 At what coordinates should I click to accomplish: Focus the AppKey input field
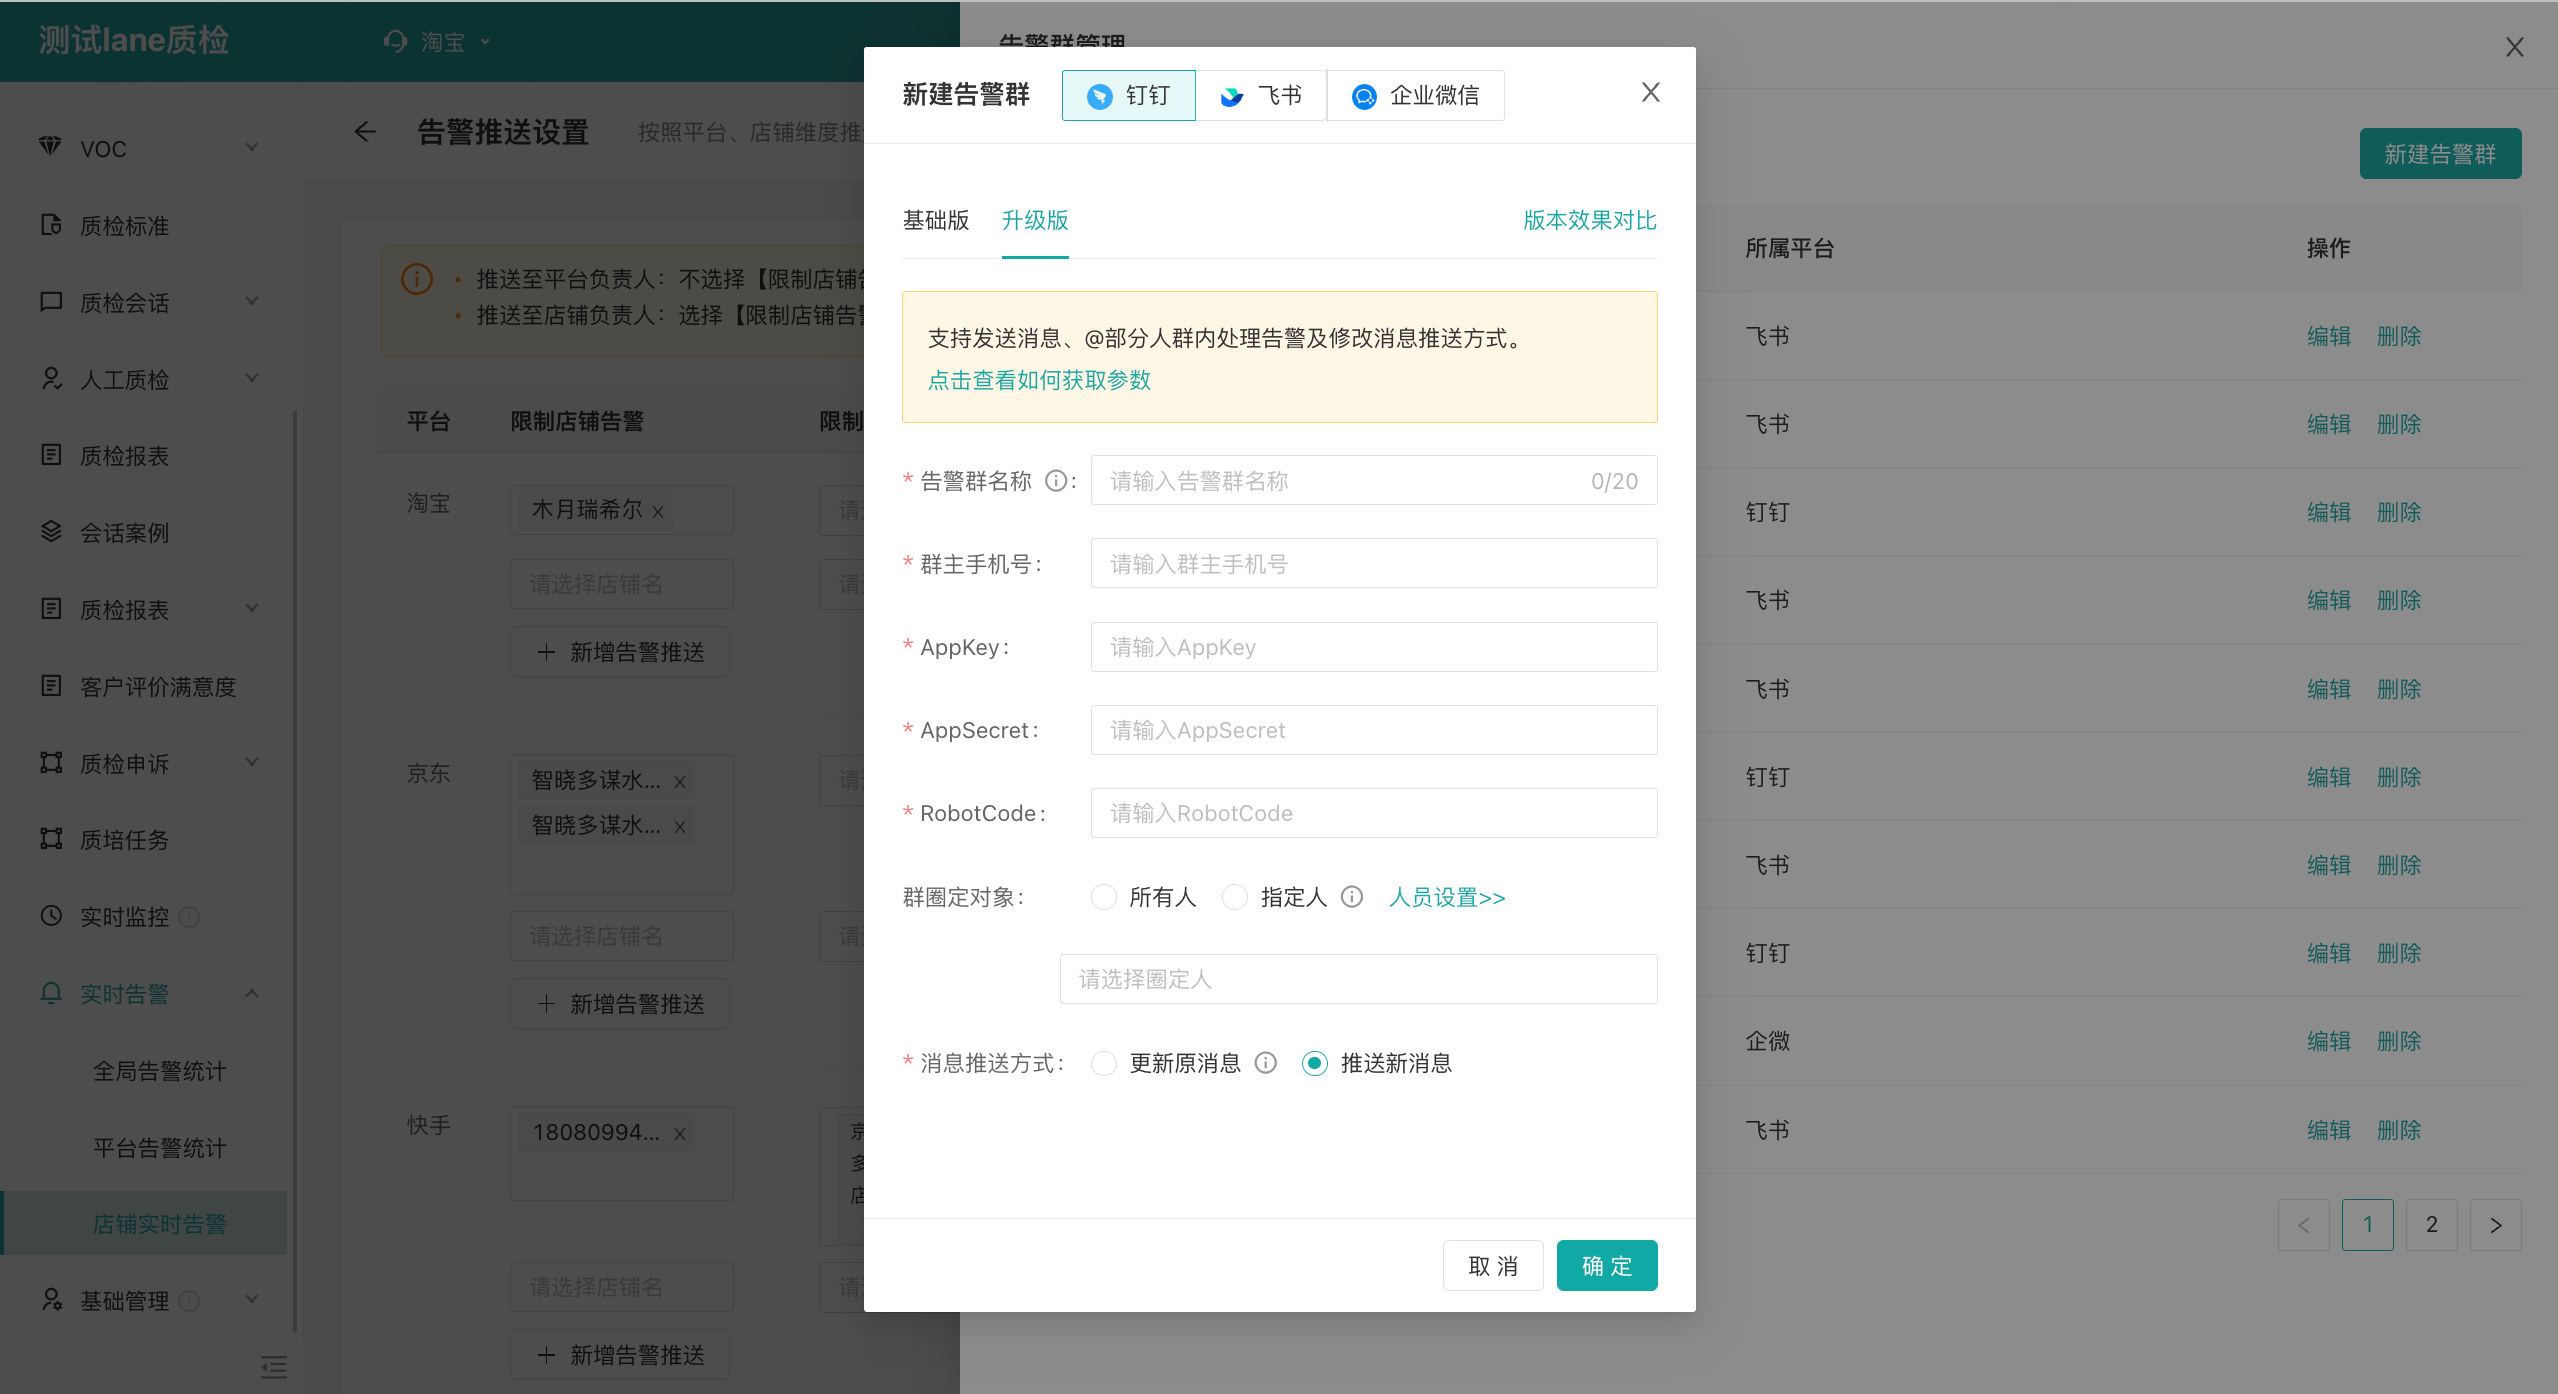click(1374, 647)
